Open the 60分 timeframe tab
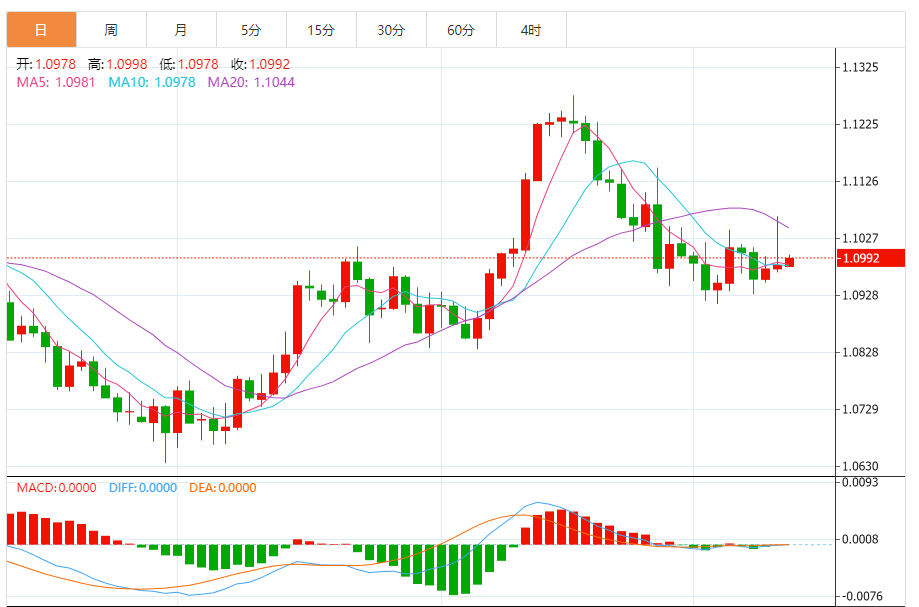 coord(461,30)
